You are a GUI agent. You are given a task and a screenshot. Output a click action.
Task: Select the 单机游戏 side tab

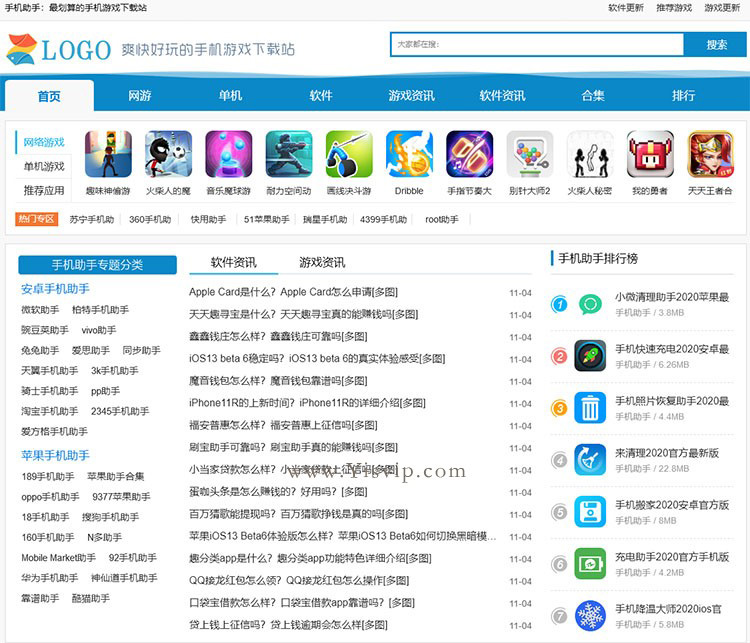[44, 166]
